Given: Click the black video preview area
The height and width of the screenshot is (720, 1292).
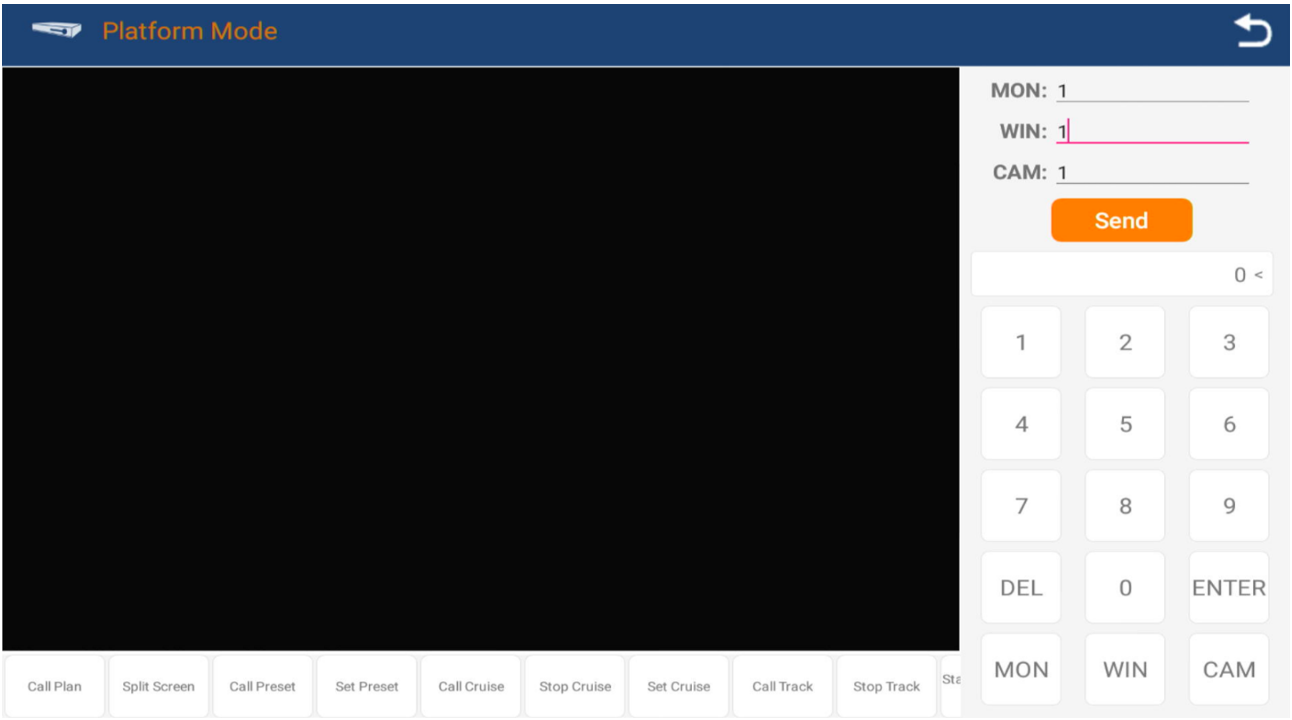Looking at the screenshot, I should pos(480,360).
